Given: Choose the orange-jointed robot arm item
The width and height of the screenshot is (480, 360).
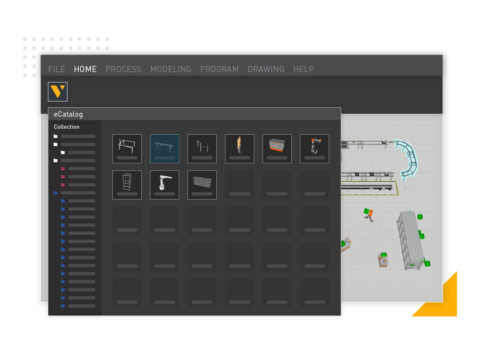Looking at the screenshot, I should [315, 149].
